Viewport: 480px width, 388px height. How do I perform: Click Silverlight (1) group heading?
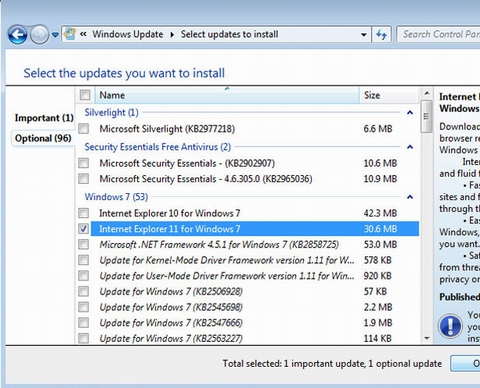coord(111,113)
